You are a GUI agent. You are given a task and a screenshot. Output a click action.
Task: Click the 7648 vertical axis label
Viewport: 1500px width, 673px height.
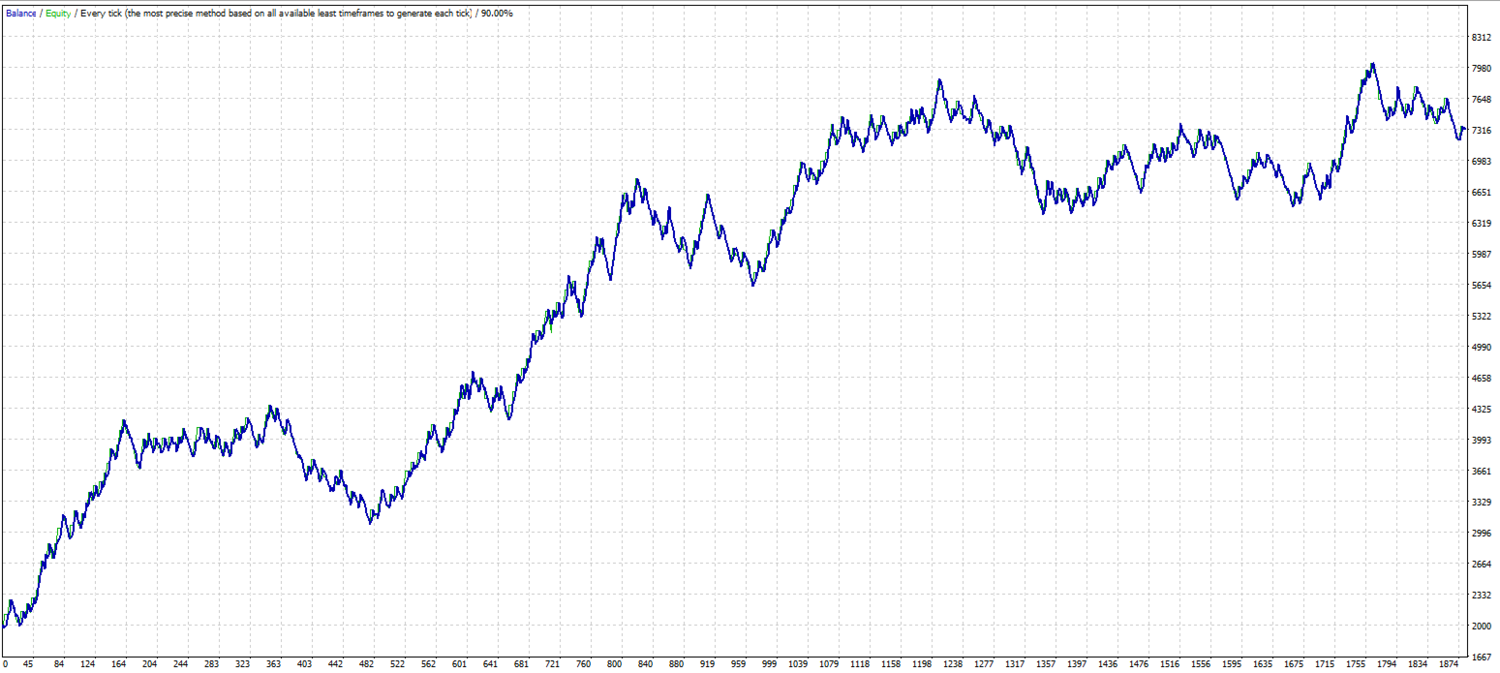1483,100
